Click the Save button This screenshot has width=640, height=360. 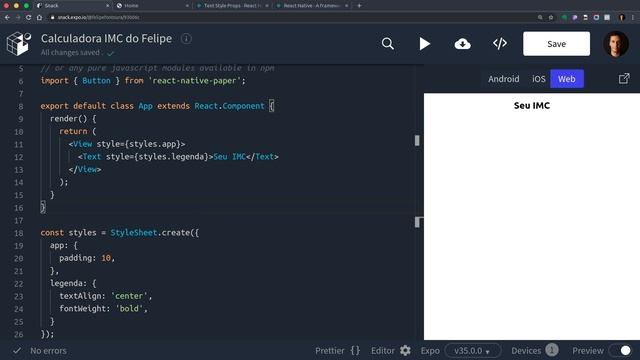(x=556, y=44)
